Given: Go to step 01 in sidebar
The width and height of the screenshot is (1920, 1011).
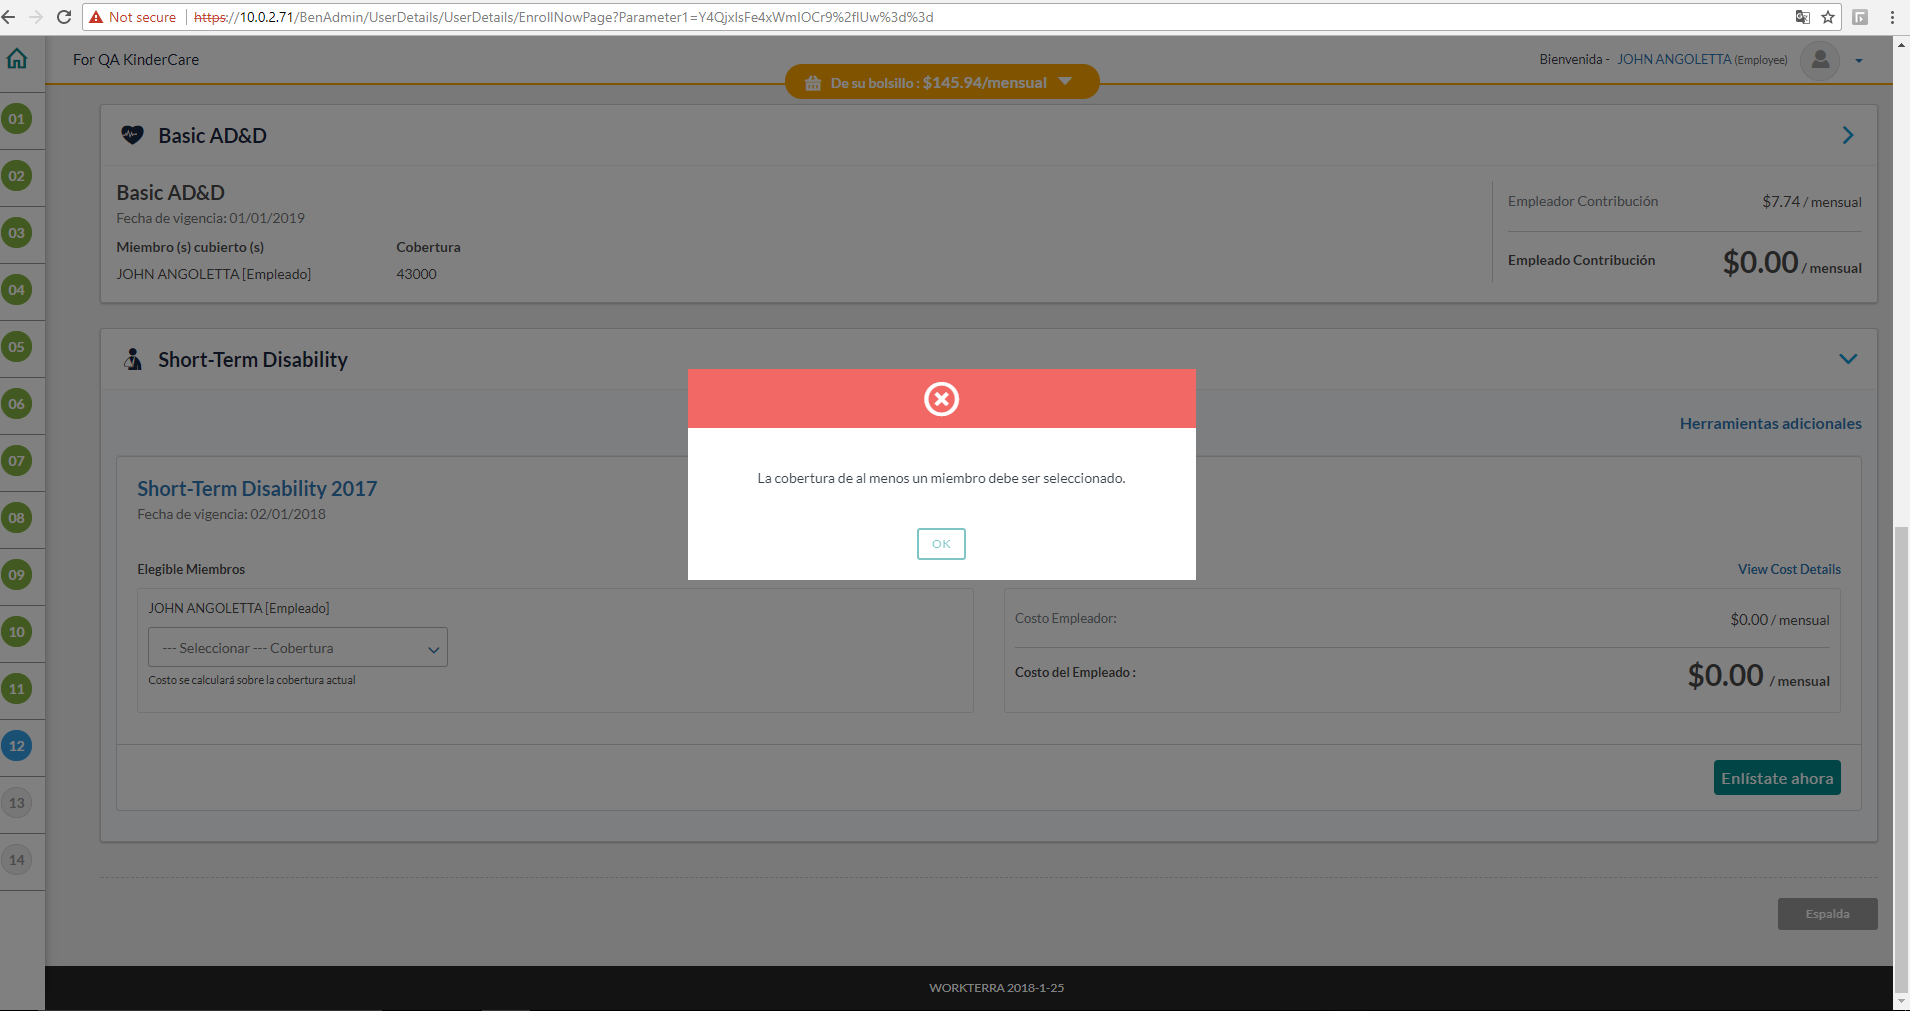Looking at the screenshot, I should pos(17,119).
